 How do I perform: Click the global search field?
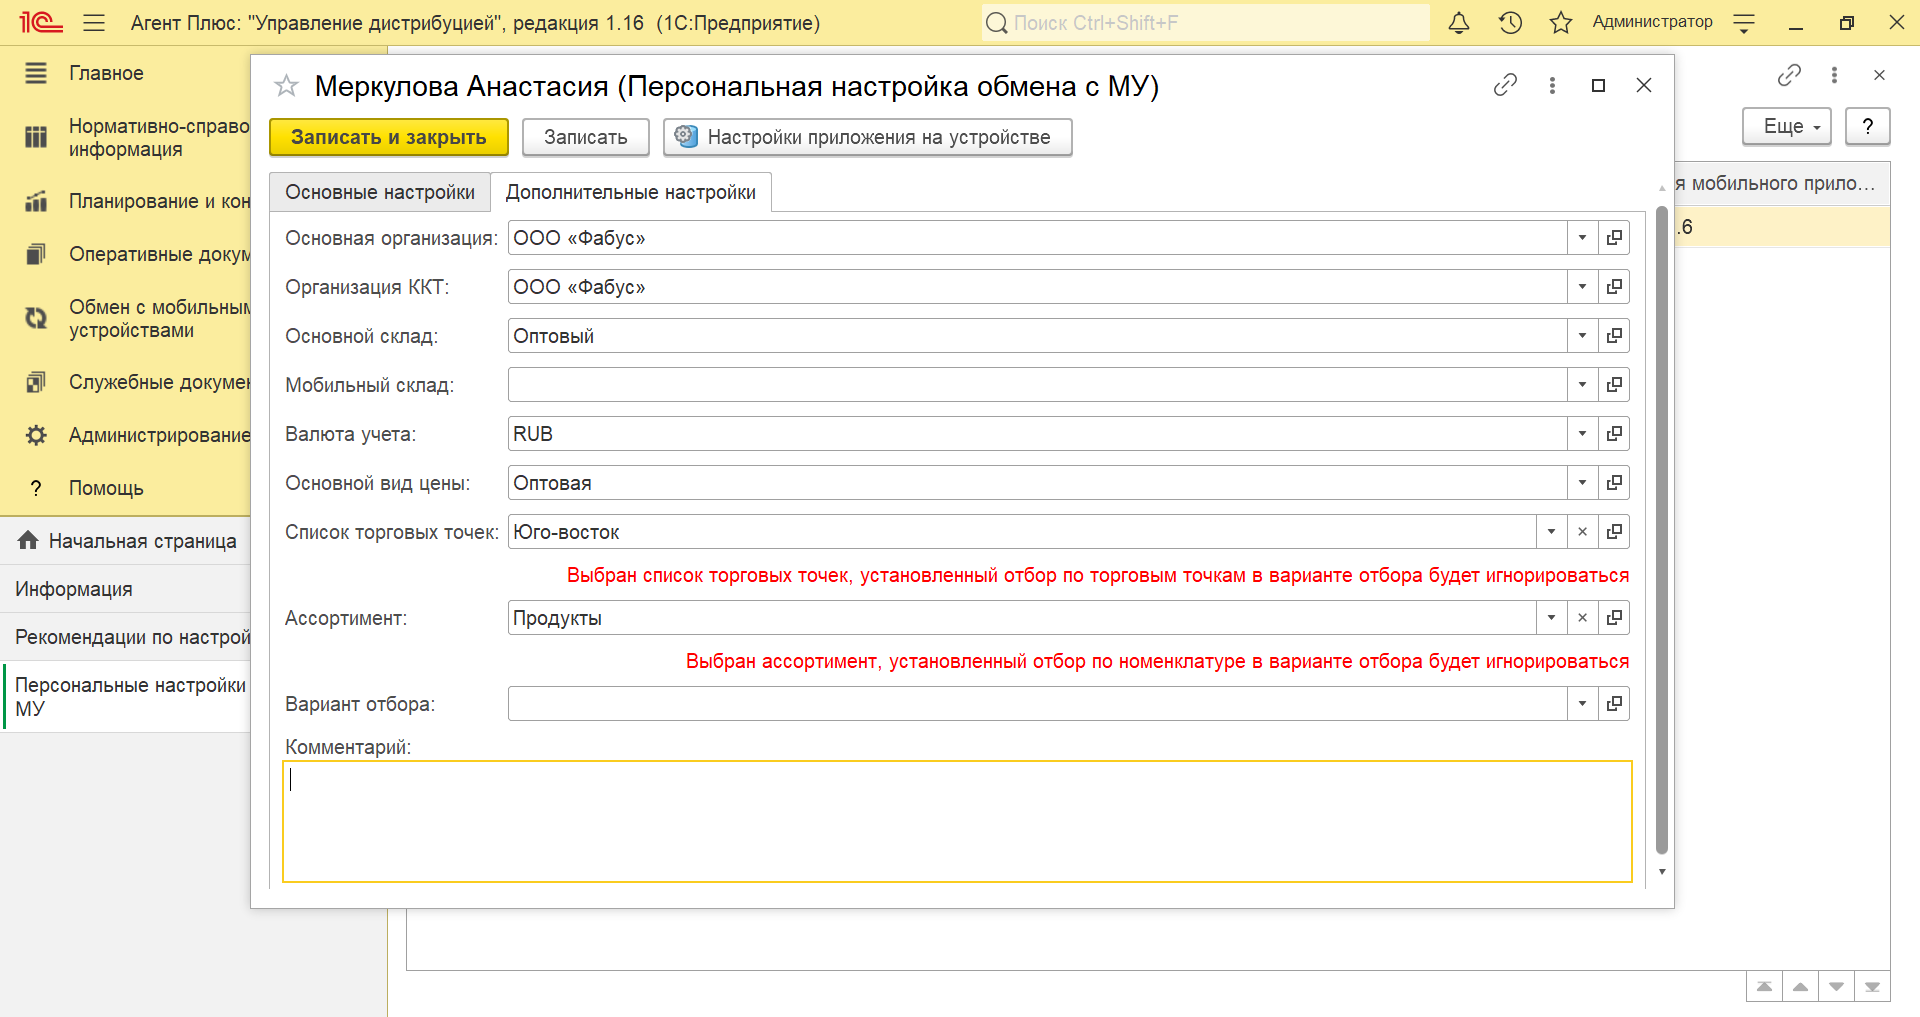(1205, 22)
